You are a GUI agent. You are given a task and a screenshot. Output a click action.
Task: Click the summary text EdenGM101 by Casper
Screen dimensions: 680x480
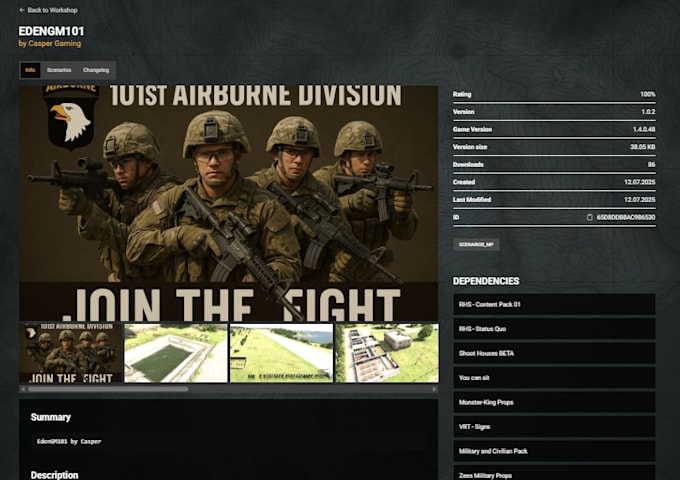69,441
